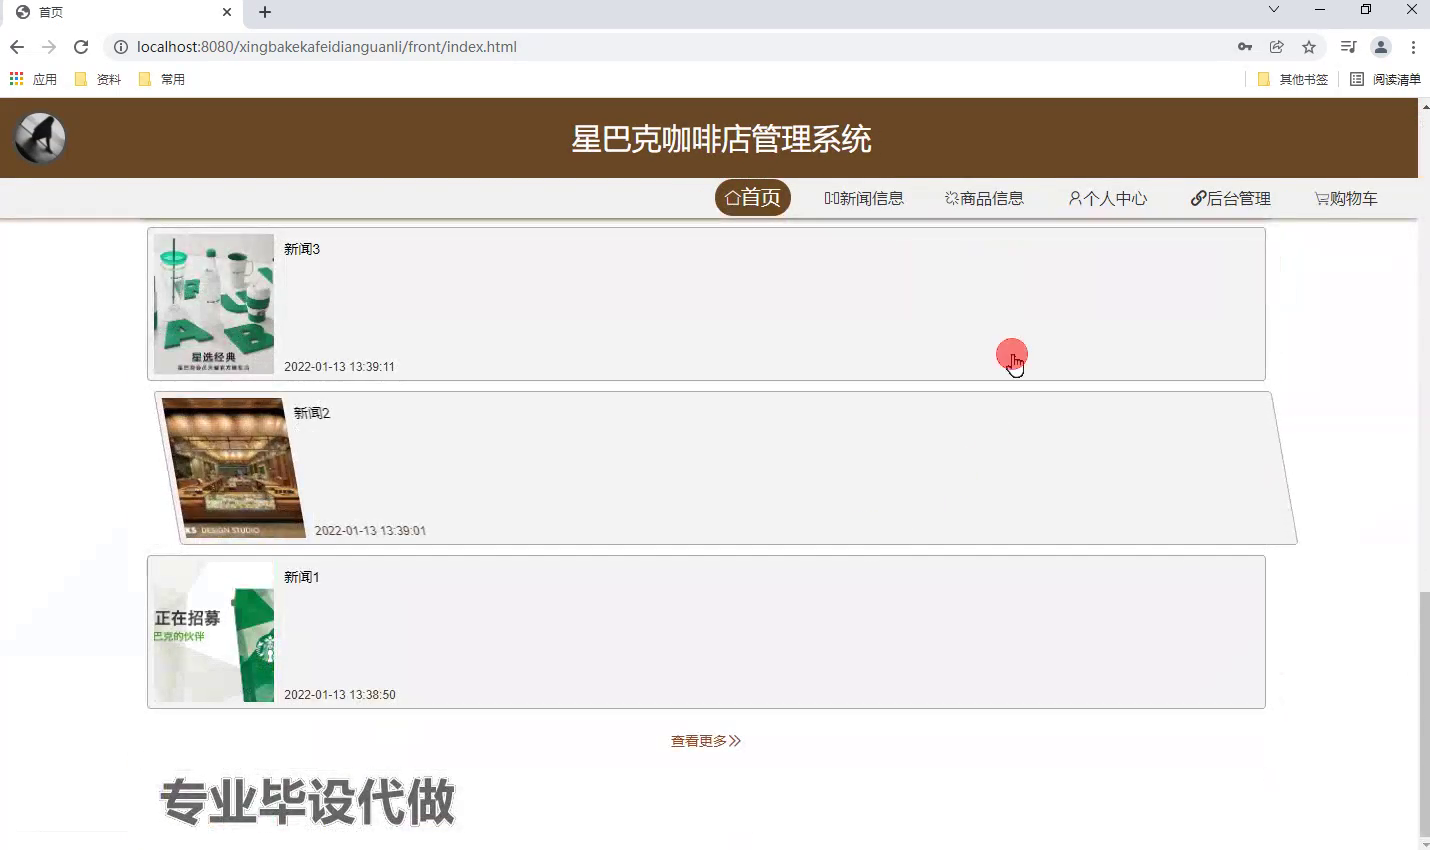Click the date 2022-01-13 13:39:01
Screen dimensions: 1430x850
click(x=370, y=531)
